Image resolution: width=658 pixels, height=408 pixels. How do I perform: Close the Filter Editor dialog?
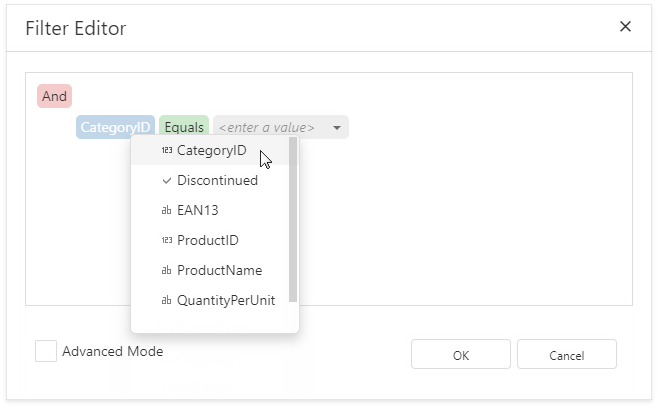point(625,27)
